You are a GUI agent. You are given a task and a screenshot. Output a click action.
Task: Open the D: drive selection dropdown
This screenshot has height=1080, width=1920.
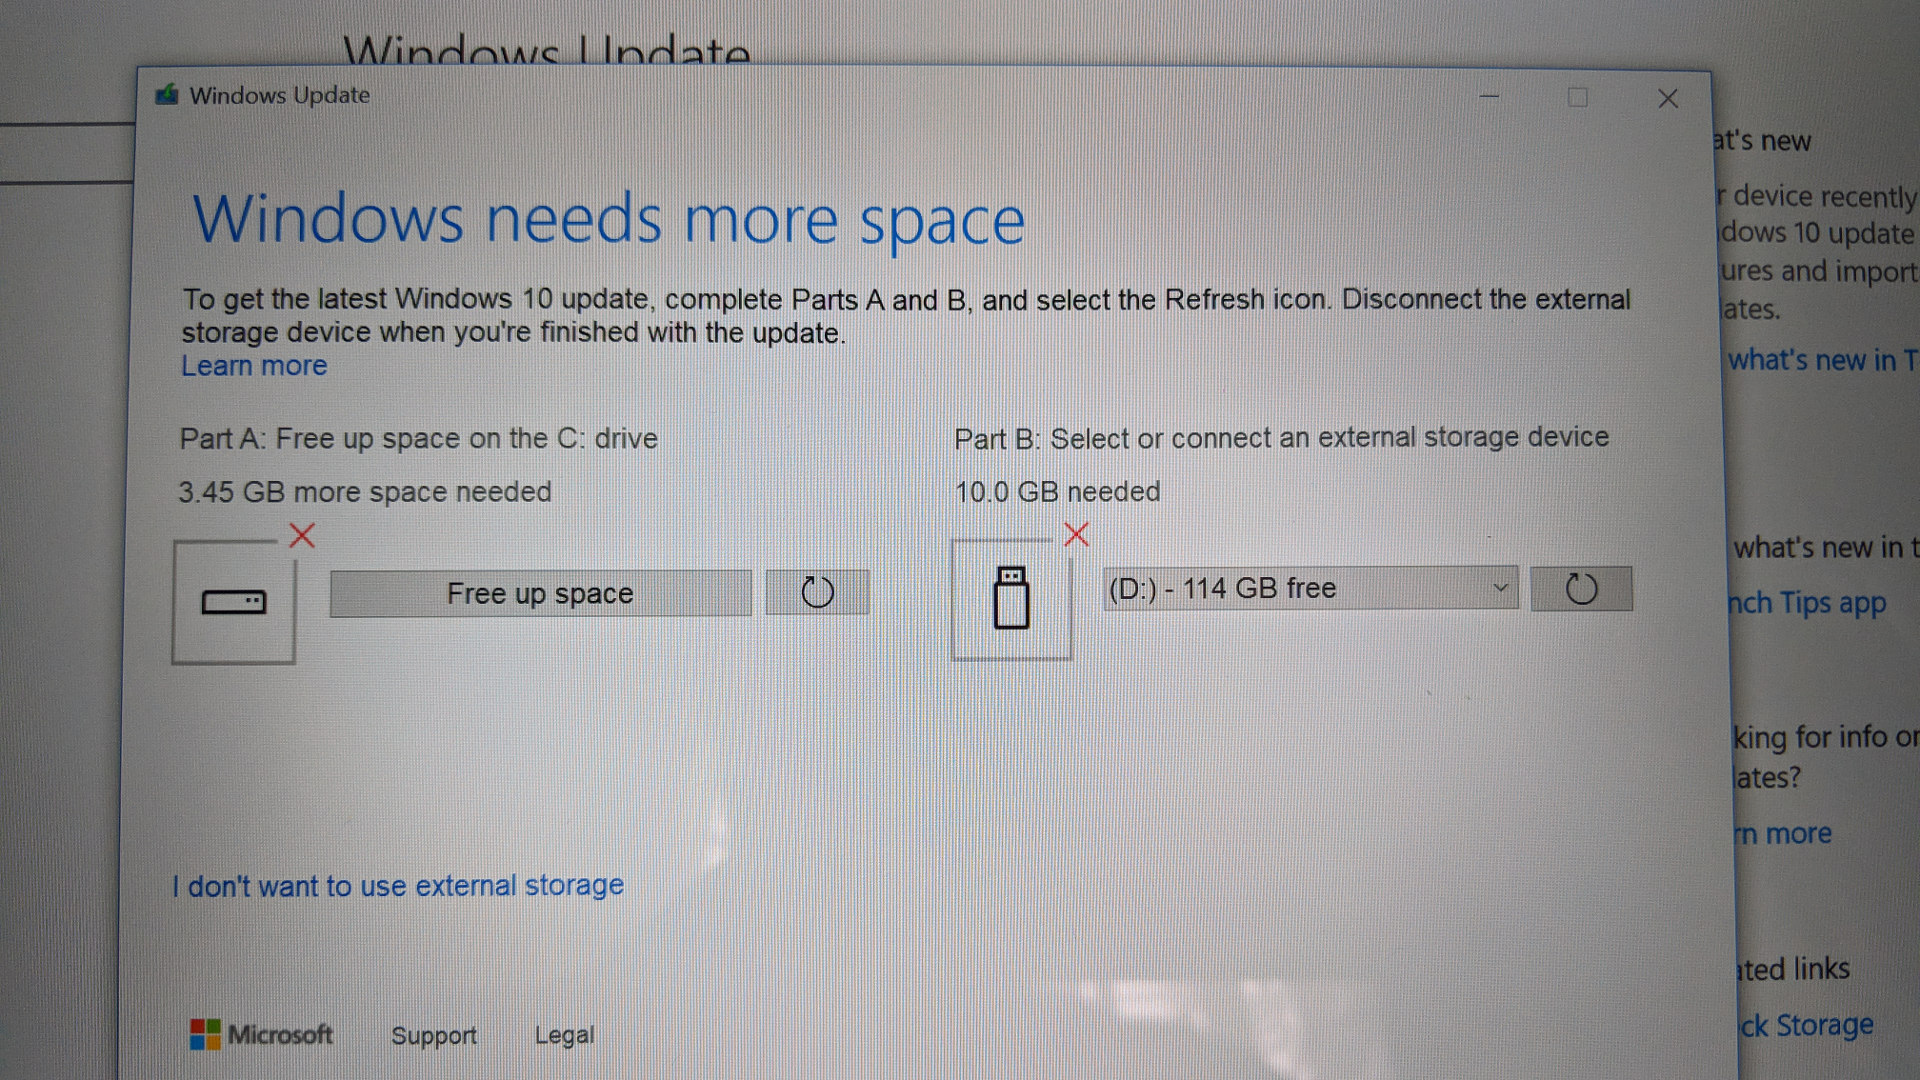point(1310,588)
